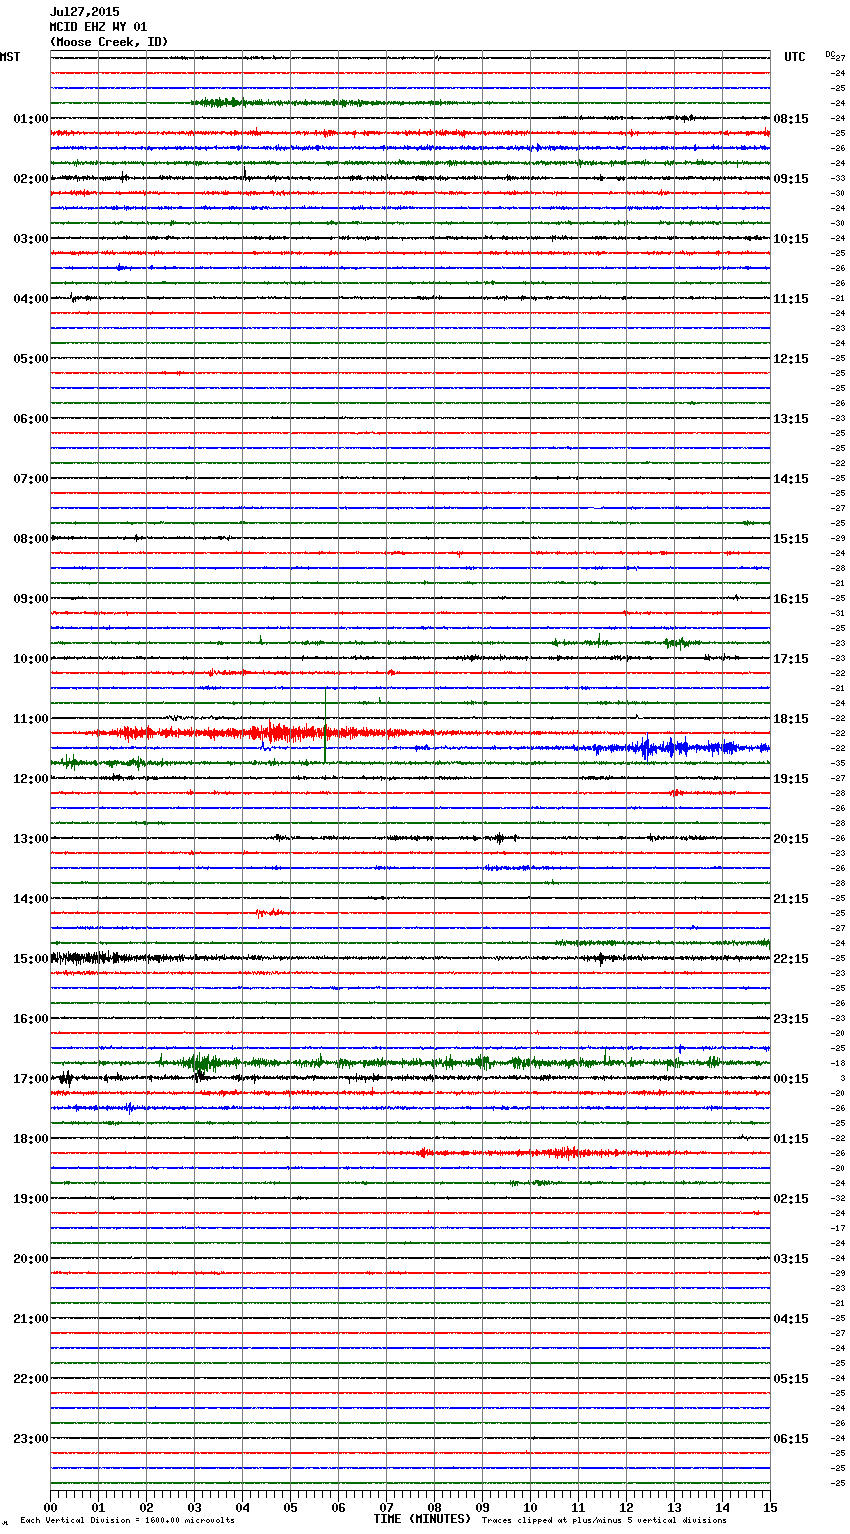Select the 07:00 MST hour label
The width and height of the screenshot is (850, 1534).
[x=31, y=479]
